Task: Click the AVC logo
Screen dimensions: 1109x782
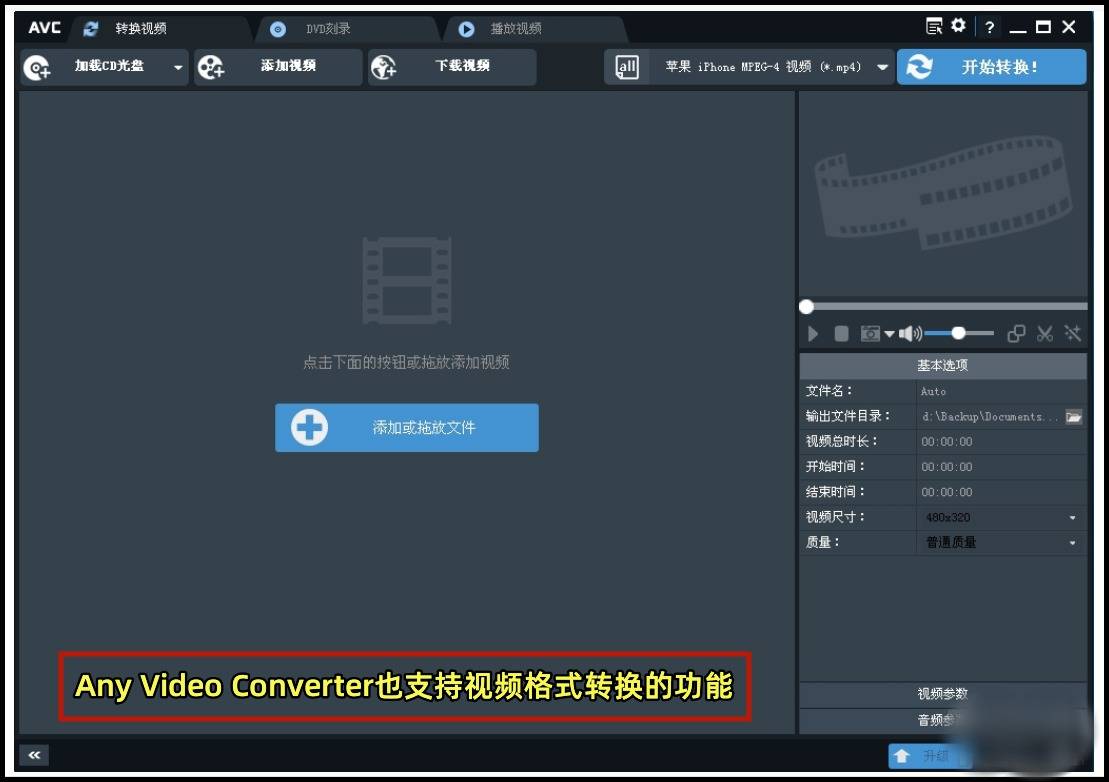Action: click(x=45, y=28)
